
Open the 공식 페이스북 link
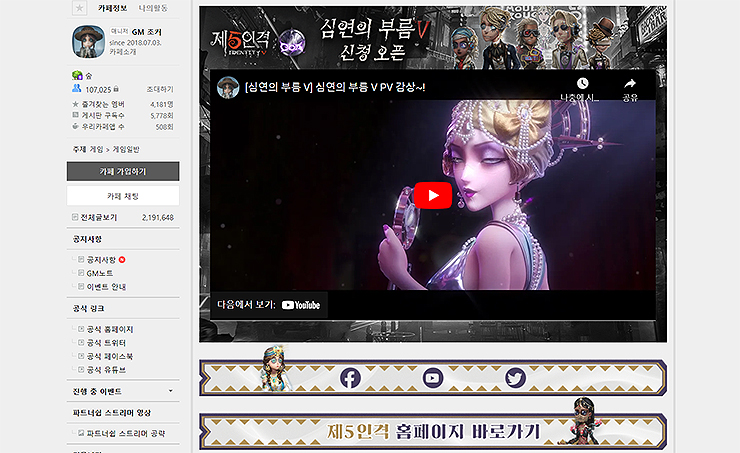tap(110, 356)
